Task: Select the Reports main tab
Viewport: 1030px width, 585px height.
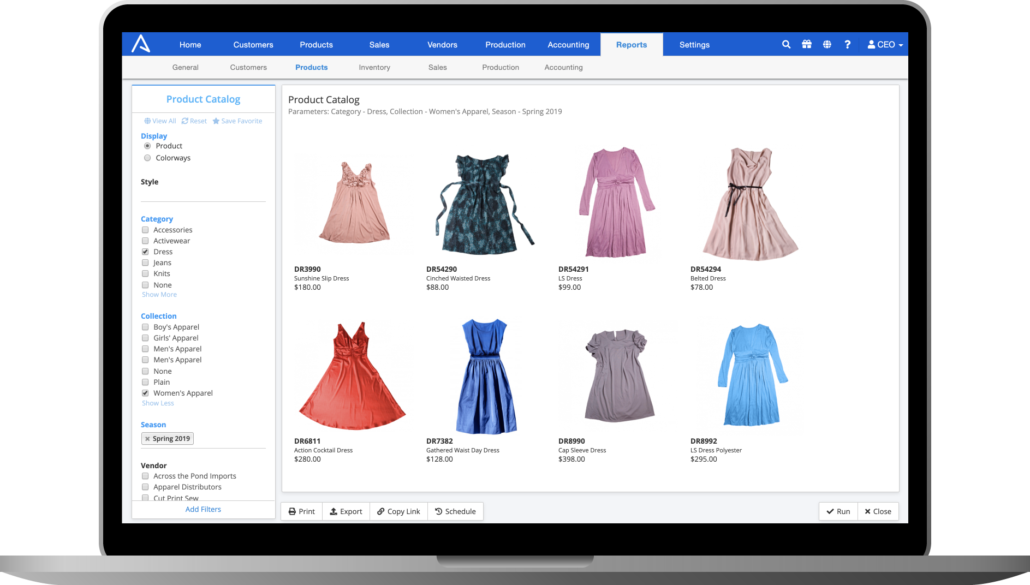Action: [631, 45]
